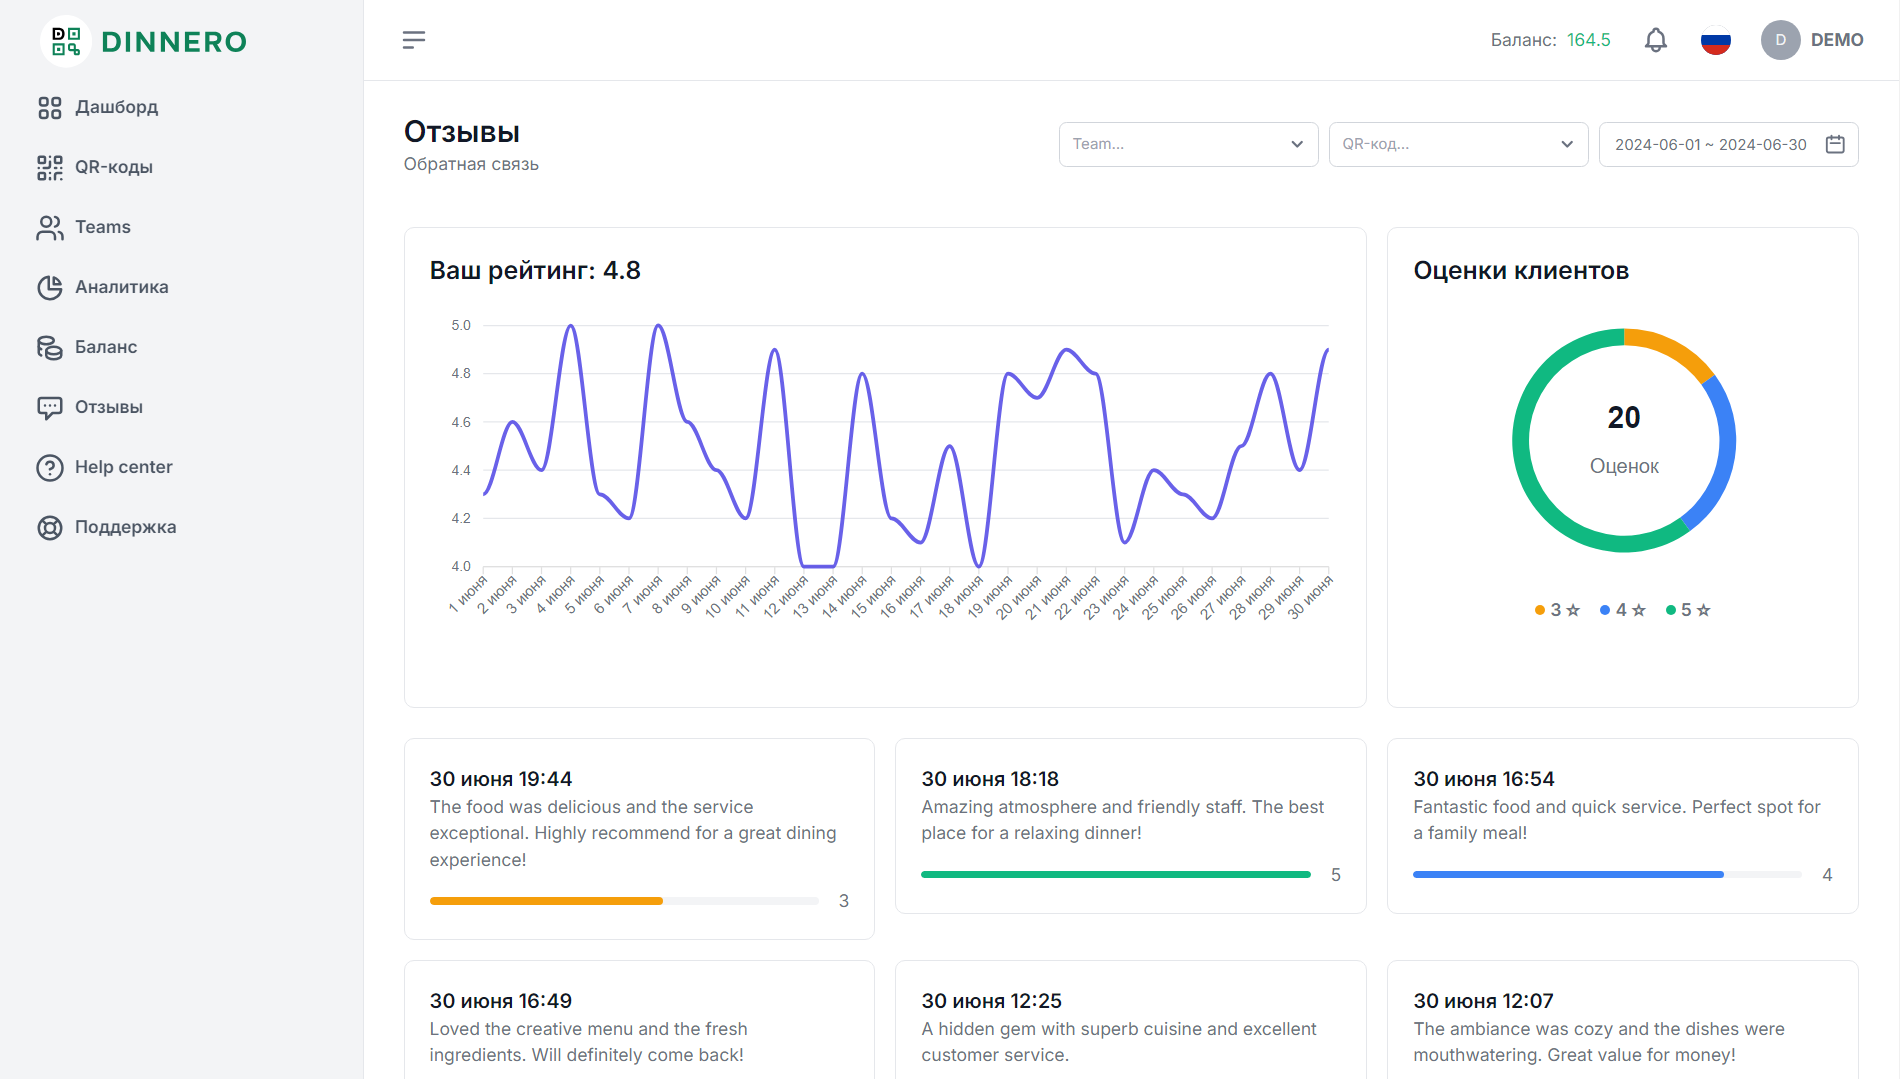Click the Dinnero QR logo icon

tap(66, 41)
